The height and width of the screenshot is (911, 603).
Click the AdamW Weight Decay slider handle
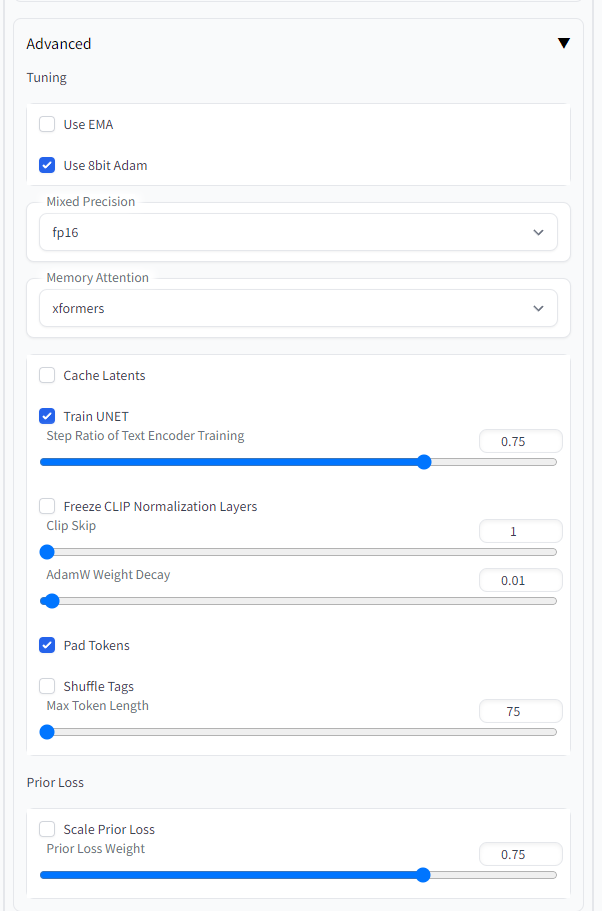pyautogui.click(x=50, y=600)
